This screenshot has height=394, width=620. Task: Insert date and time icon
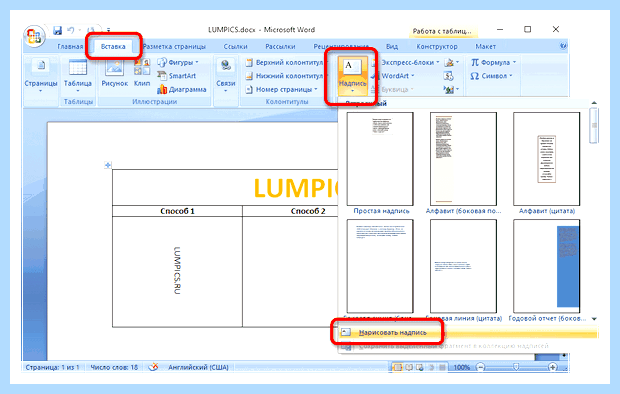click(448, 76)
